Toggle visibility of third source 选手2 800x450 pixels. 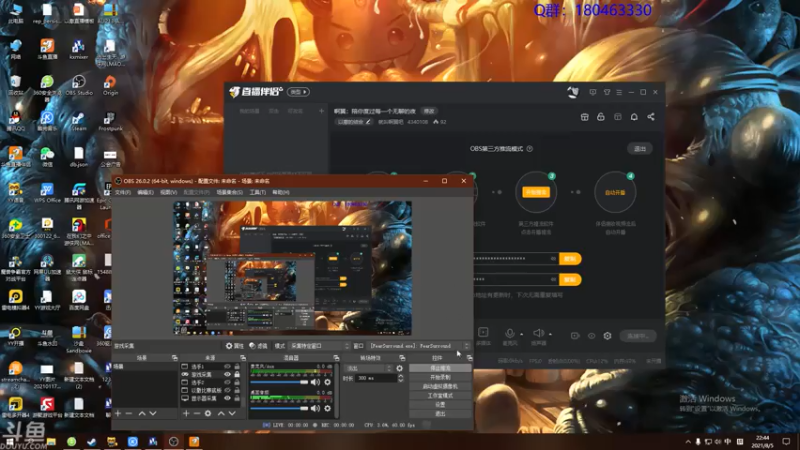pyautogui.click(x=228, y=383)
